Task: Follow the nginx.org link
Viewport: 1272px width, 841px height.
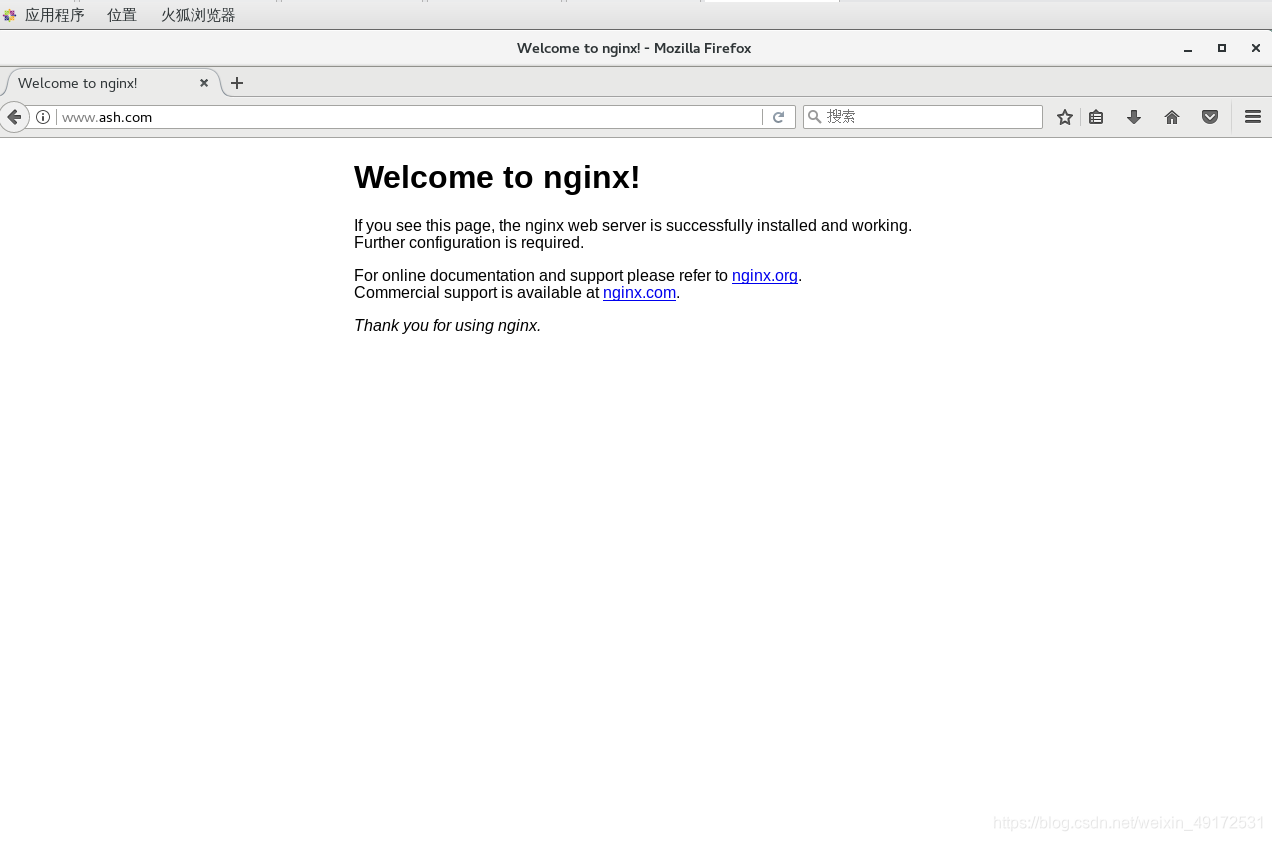Action: [765, 276]
